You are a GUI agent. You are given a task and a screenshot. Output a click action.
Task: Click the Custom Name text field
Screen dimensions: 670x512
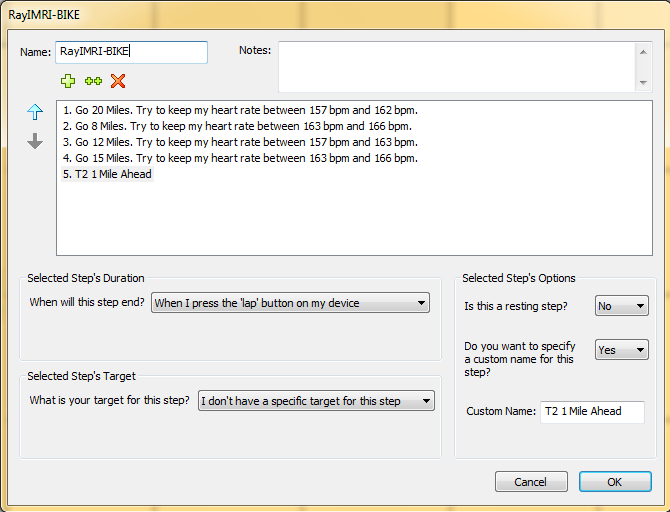(592, 412)
